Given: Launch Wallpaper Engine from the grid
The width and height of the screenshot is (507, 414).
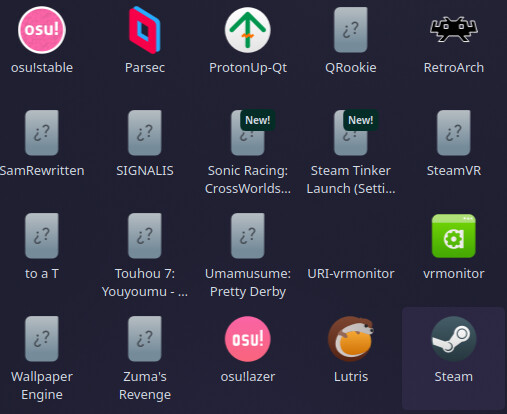Looking at the screenshot, I should pos(42,339).
